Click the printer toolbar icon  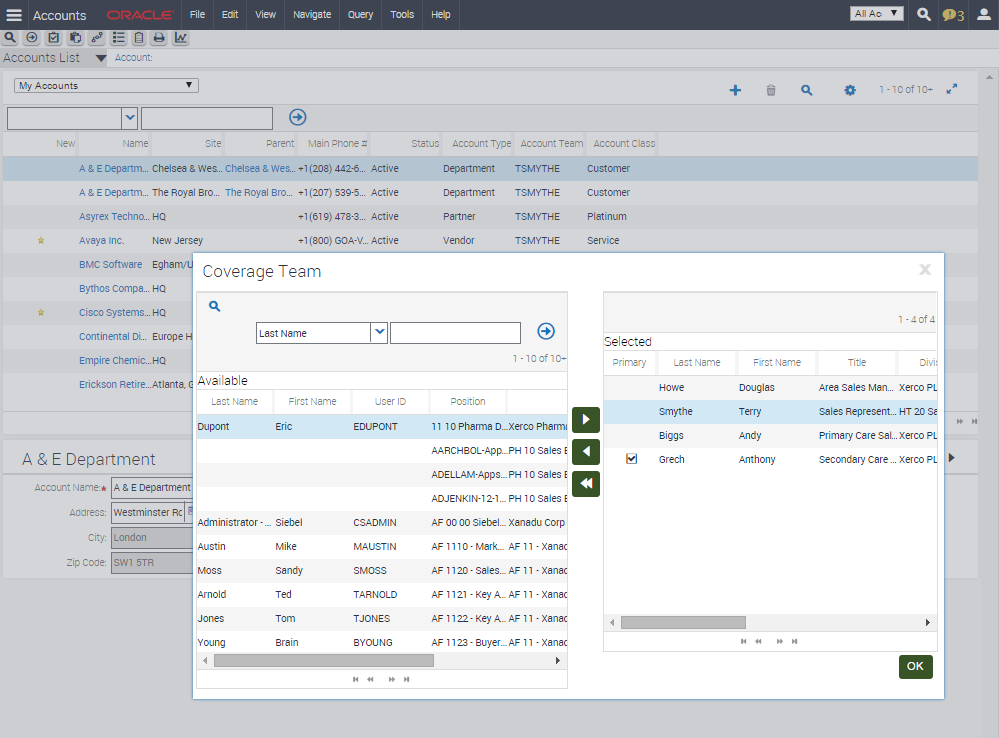coord(159,38)
